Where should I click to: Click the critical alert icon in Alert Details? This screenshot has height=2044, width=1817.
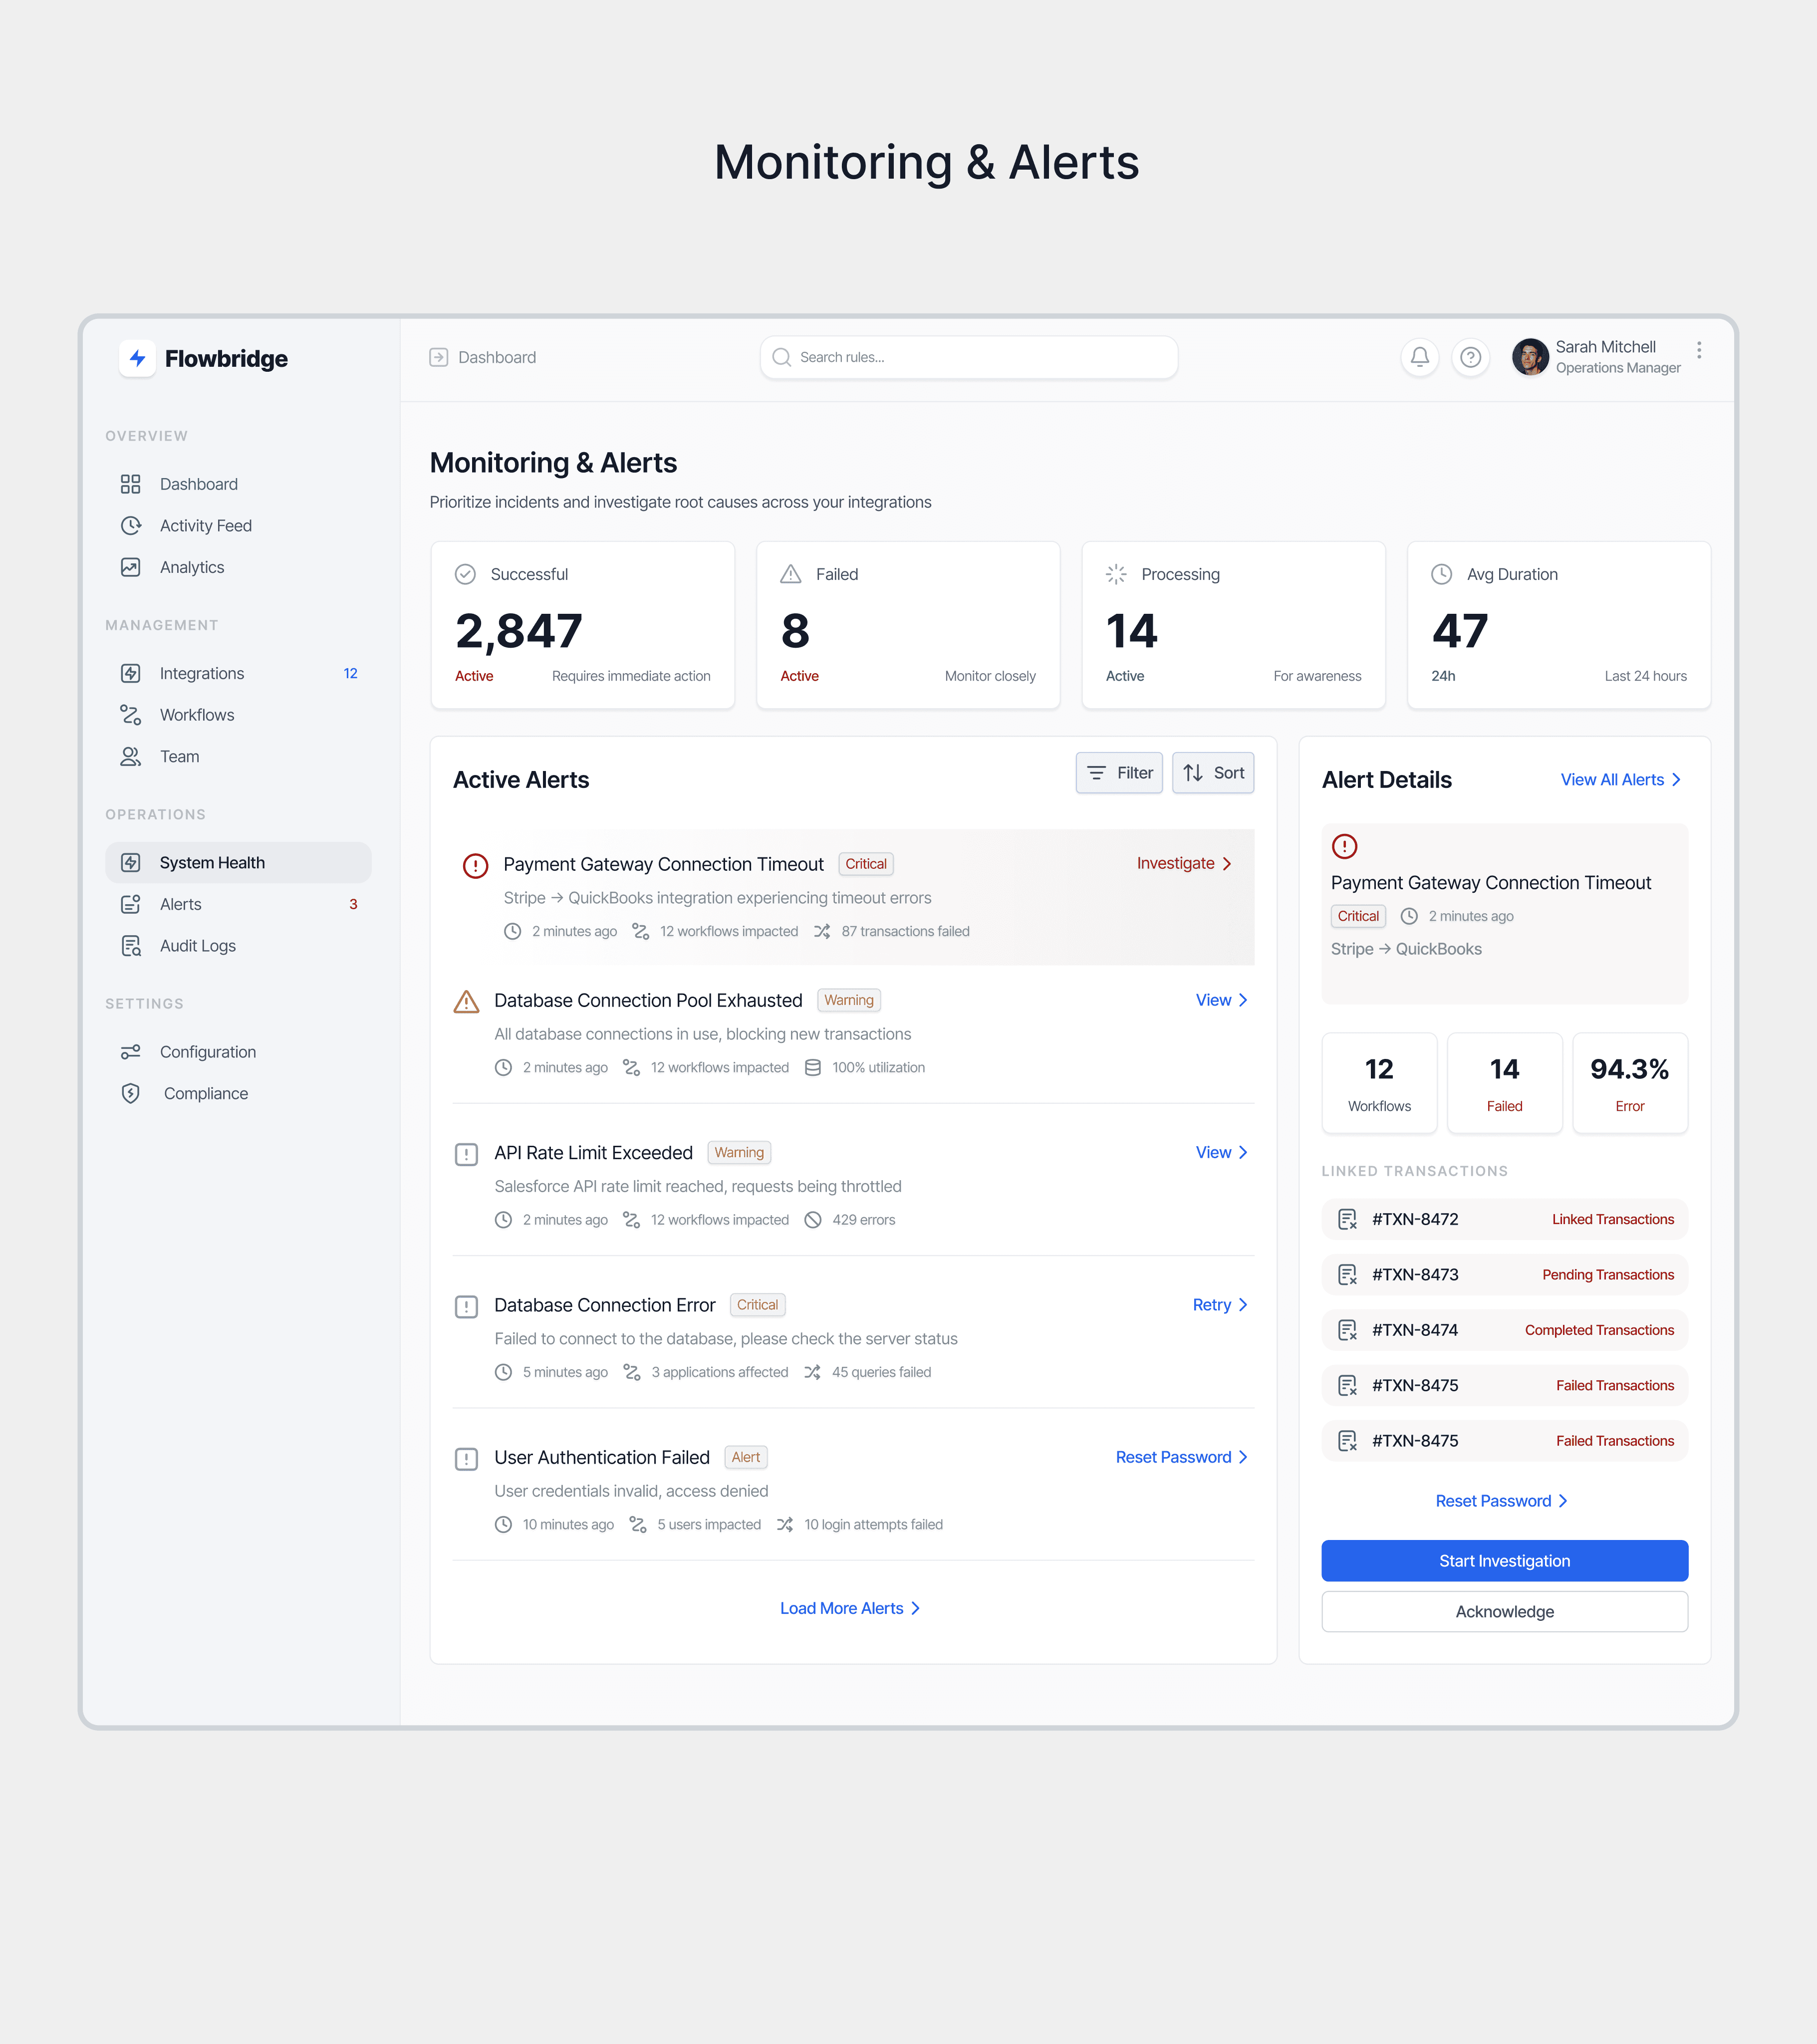pyautogui.click(x=1344, y=846)
